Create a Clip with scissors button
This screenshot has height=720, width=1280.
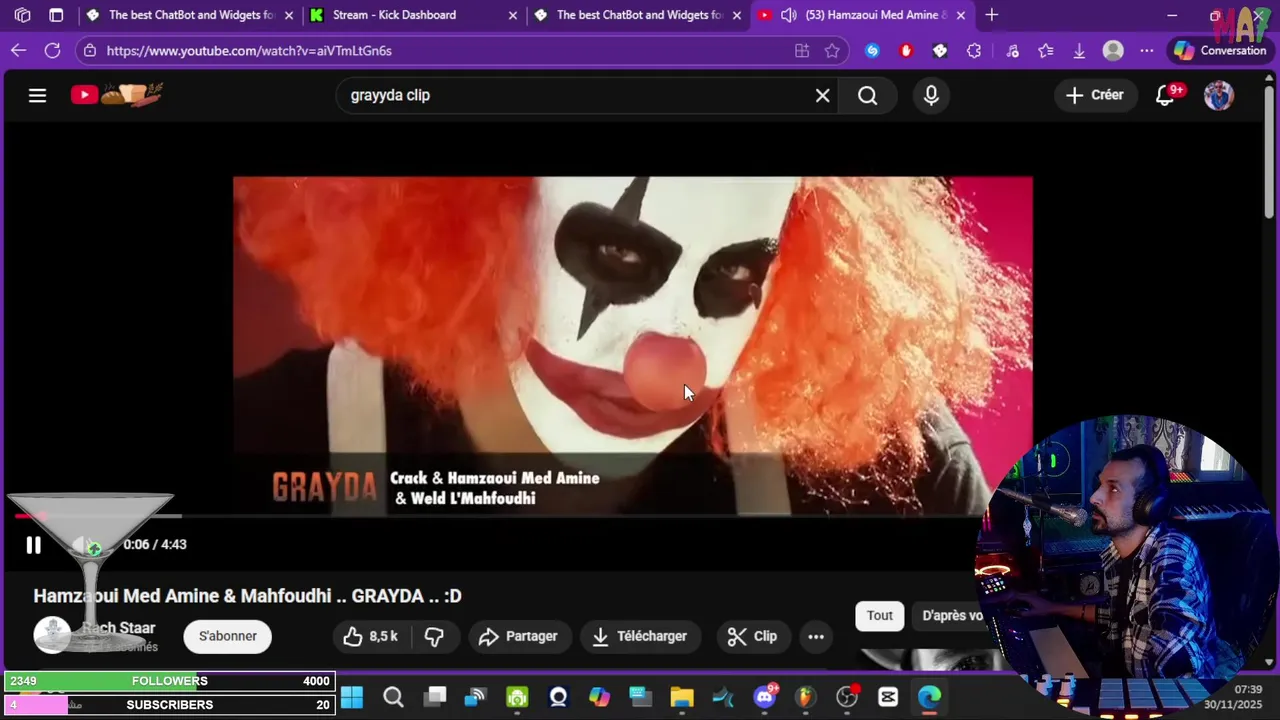coord(752,636)
